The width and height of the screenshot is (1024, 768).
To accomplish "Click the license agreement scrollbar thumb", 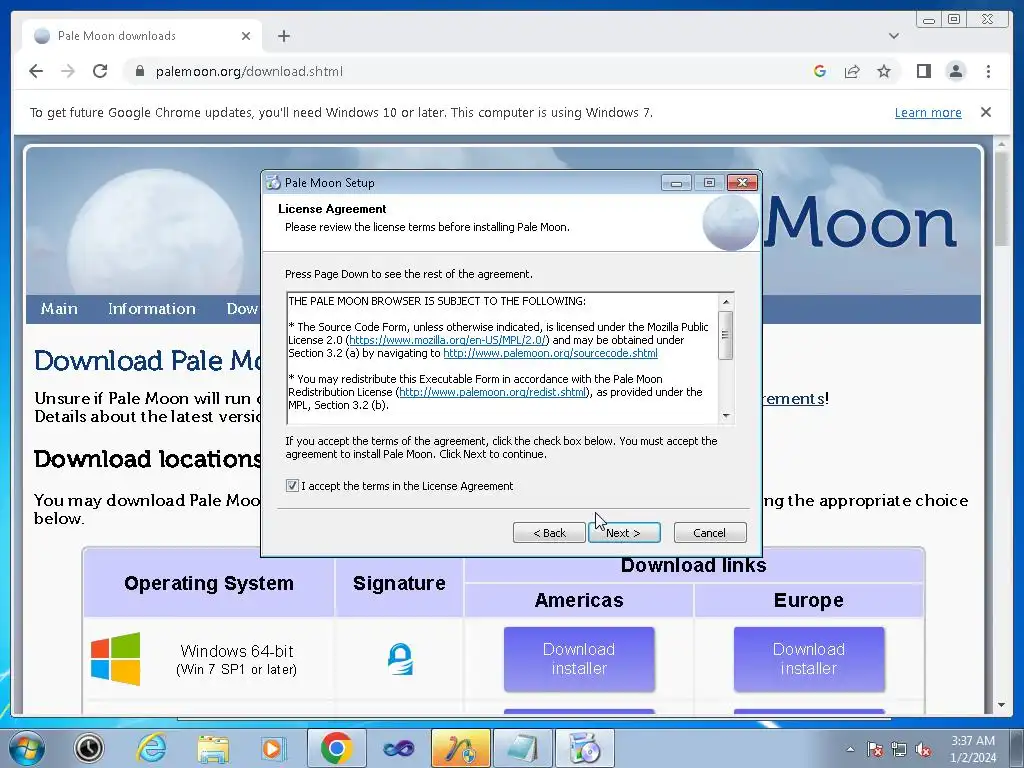I will [726, 335].
